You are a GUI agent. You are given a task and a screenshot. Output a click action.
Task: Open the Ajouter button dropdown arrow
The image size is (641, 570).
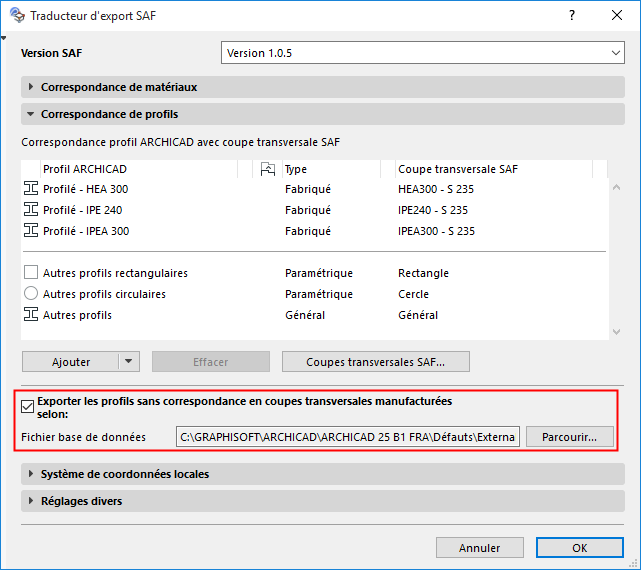[x=129, y=361]
